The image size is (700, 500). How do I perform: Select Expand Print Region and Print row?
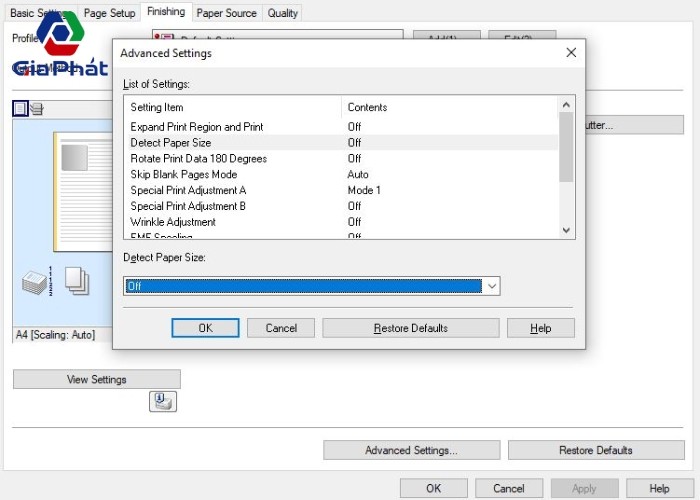click(x=343, y=127)
